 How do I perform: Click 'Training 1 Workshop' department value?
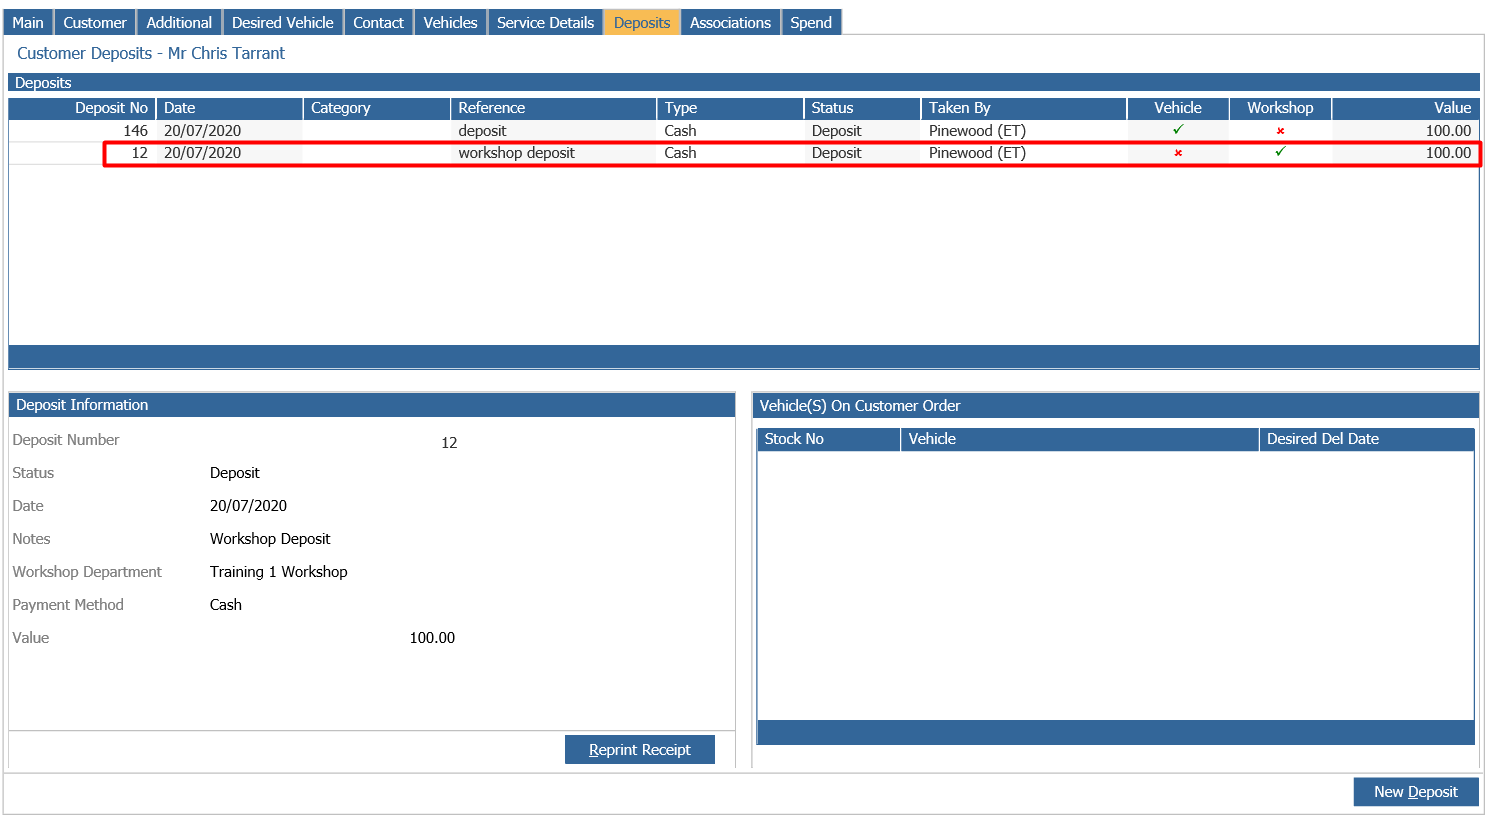click(x=279, y=572)
